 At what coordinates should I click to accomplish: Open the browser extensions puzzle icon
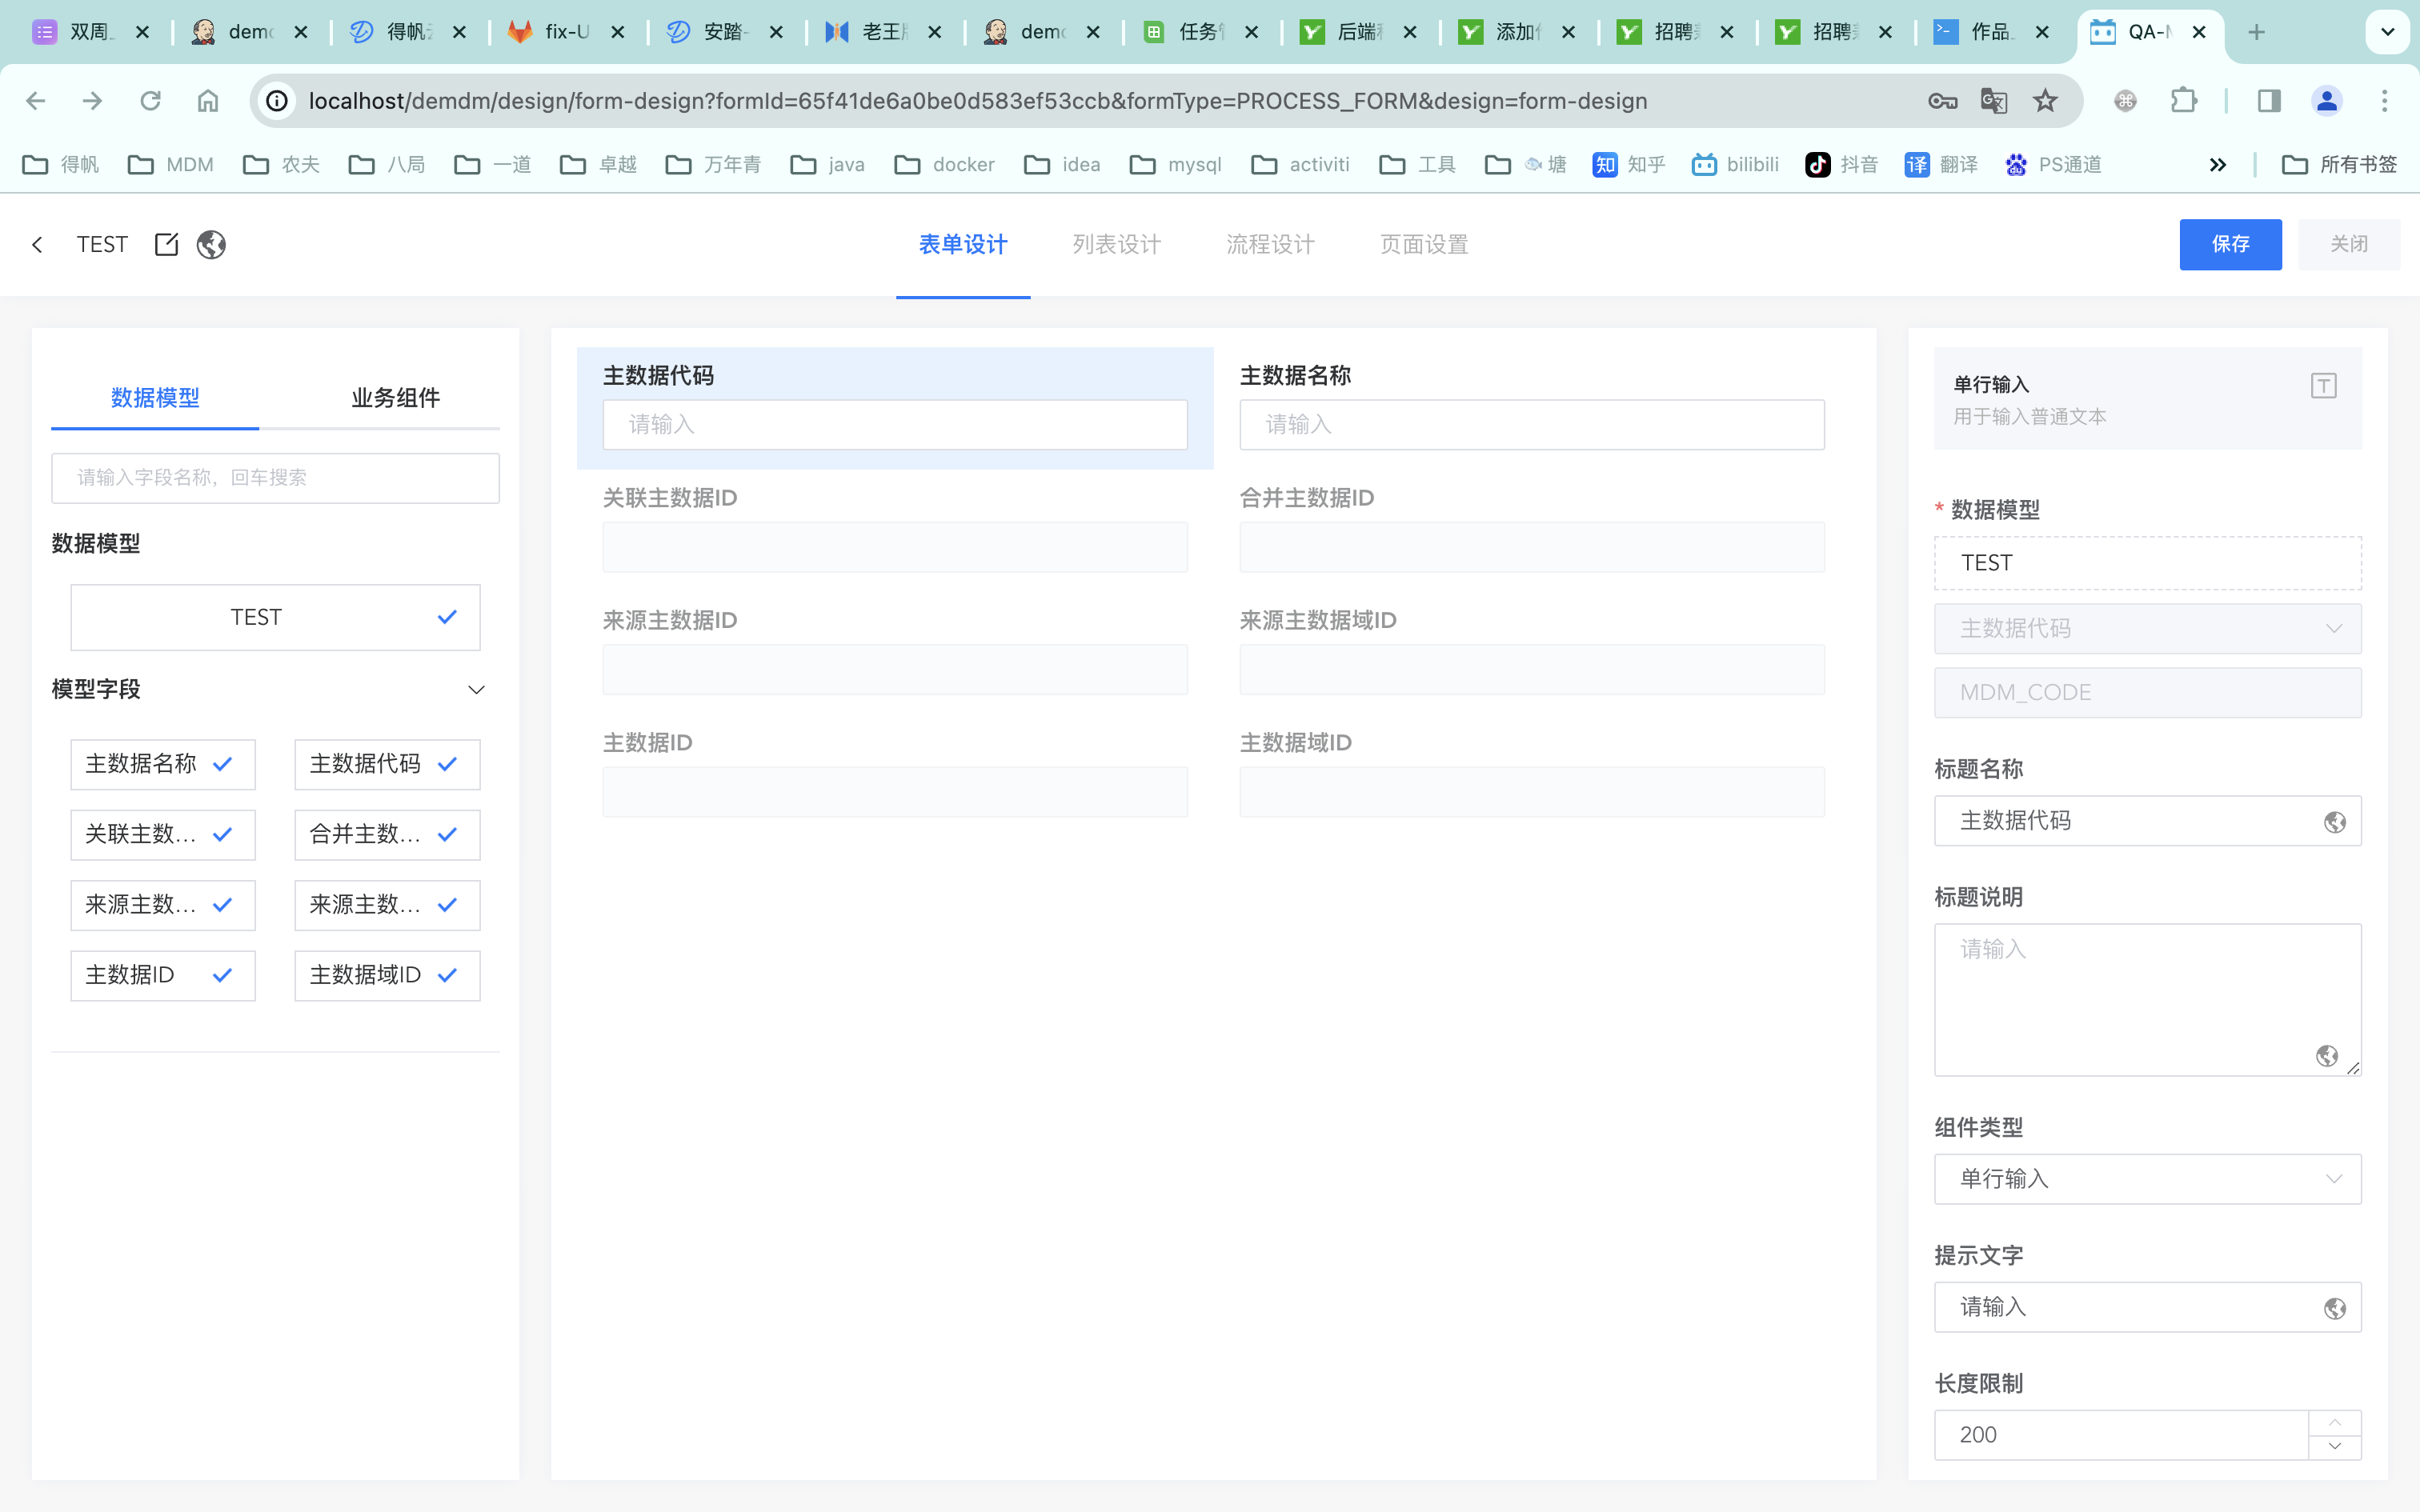(x=2184, y=101)
